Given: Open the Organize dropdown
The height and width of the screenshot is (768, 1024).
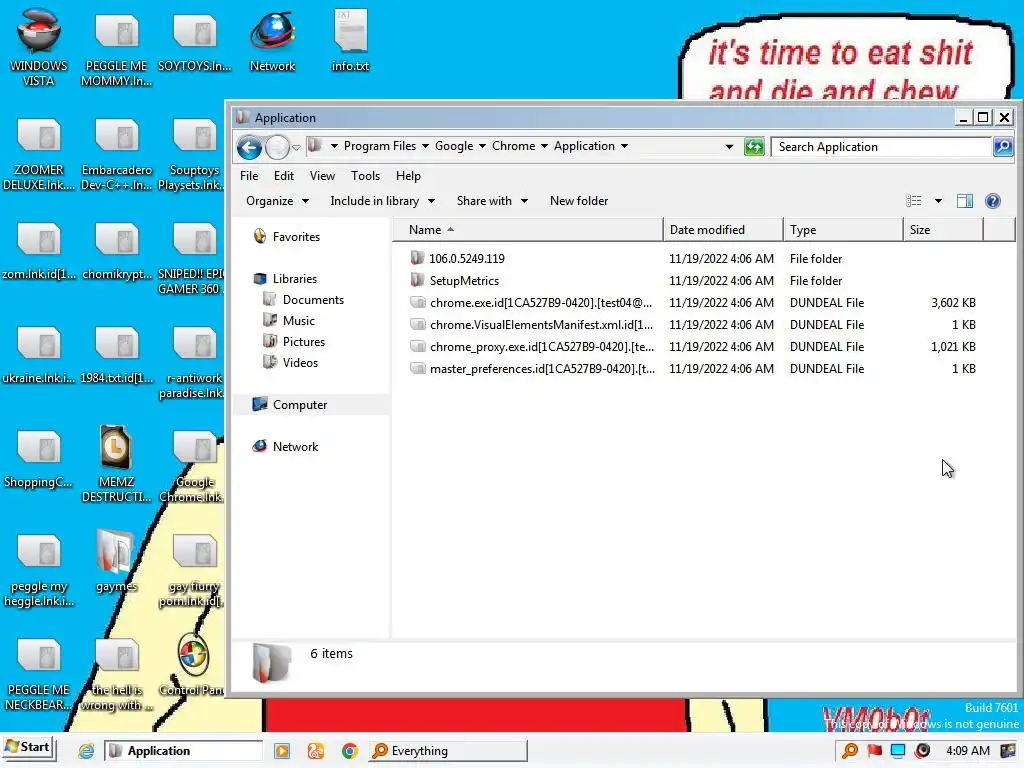Looking at the screenshot, I should tap(277, 201).
